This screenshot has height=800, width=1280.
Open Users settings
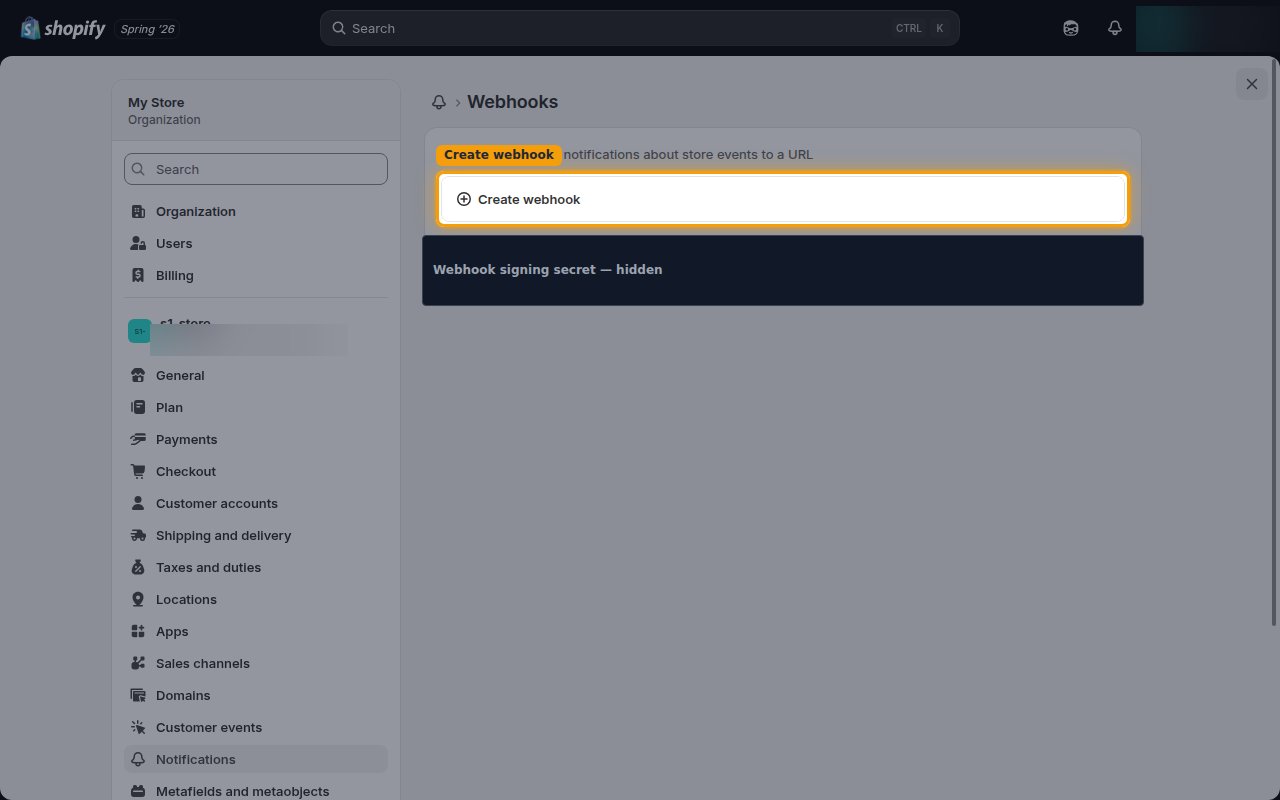pos(256,243)
